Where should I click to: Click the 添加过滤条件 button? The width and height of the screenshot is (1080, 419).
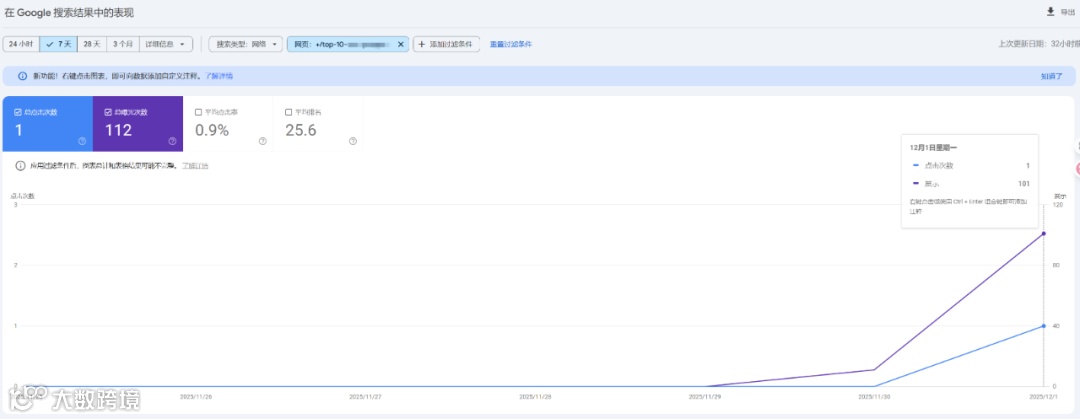tap(446, 44)
